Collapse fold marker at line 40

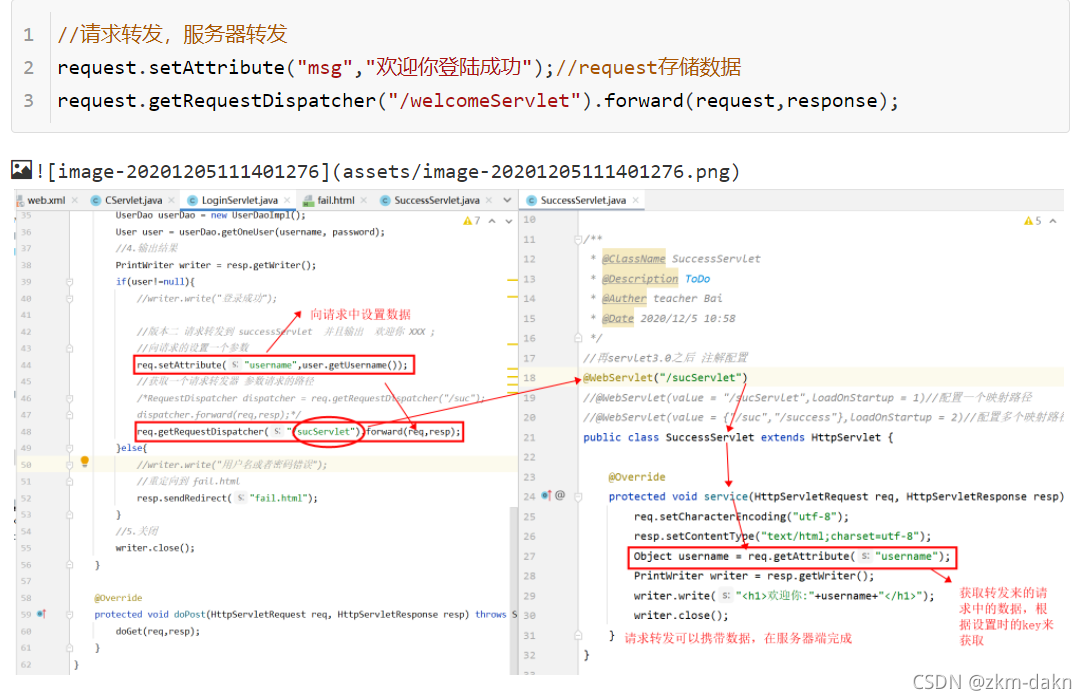tap(69, 298)
